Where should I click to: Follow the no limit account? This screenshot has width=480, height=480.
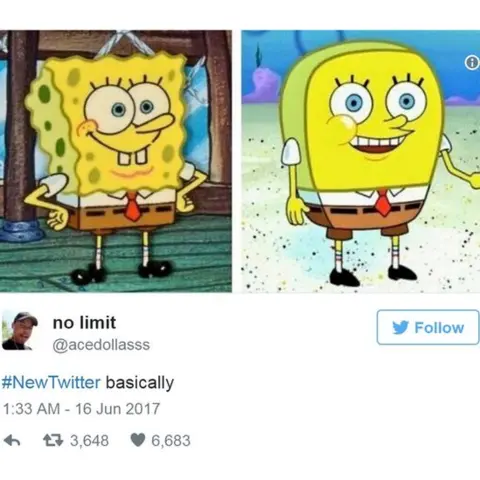(428, 327)
